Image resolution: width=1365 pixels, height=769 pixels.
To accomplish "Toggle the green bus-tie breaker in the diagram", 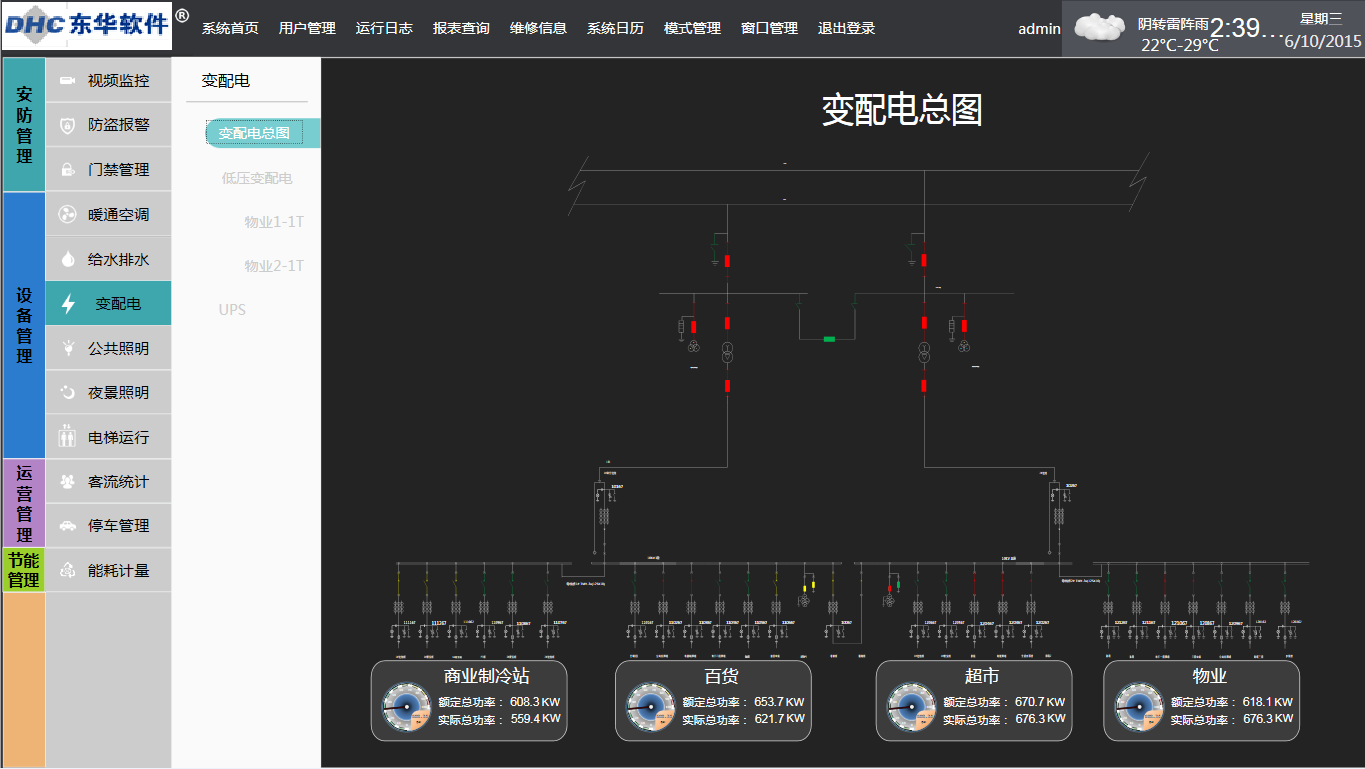I will (829, 339).
